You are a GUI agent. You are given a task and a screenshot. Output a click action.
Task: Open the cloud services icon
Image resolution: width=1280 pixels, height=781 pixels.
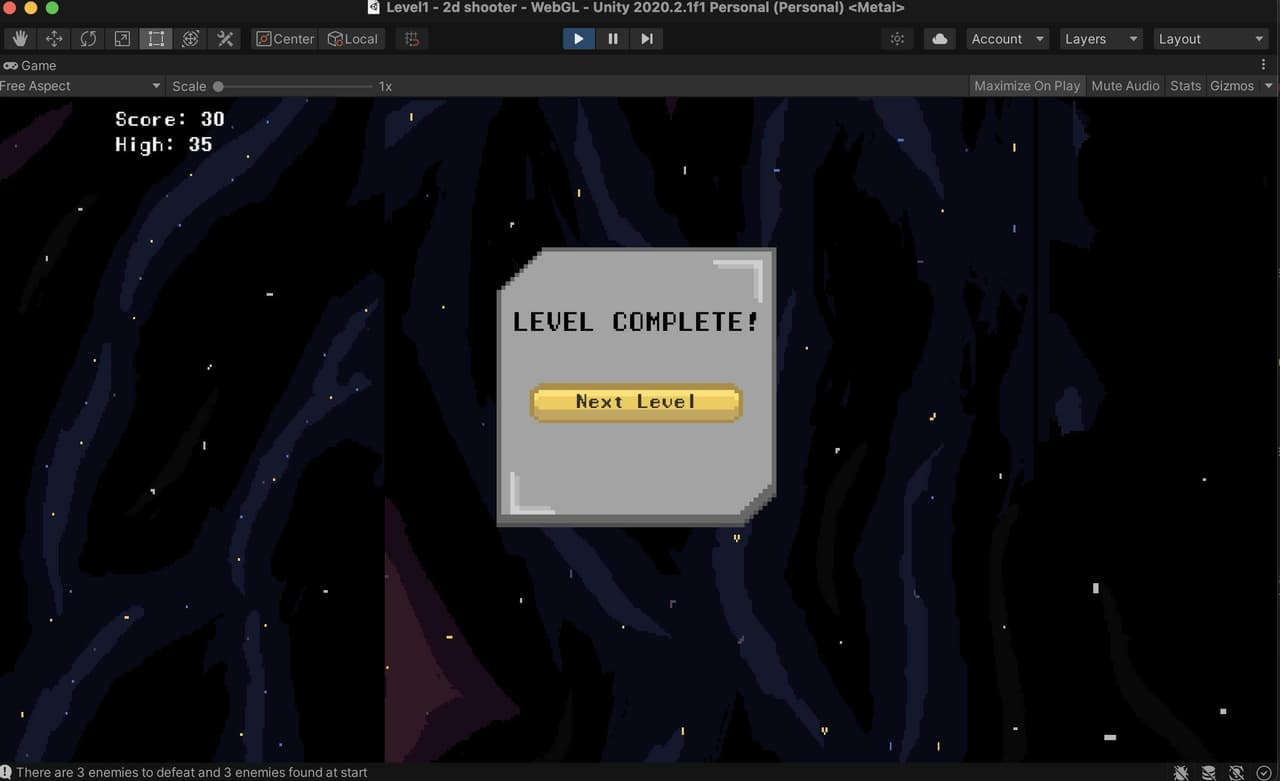click(x=939, y=39)
